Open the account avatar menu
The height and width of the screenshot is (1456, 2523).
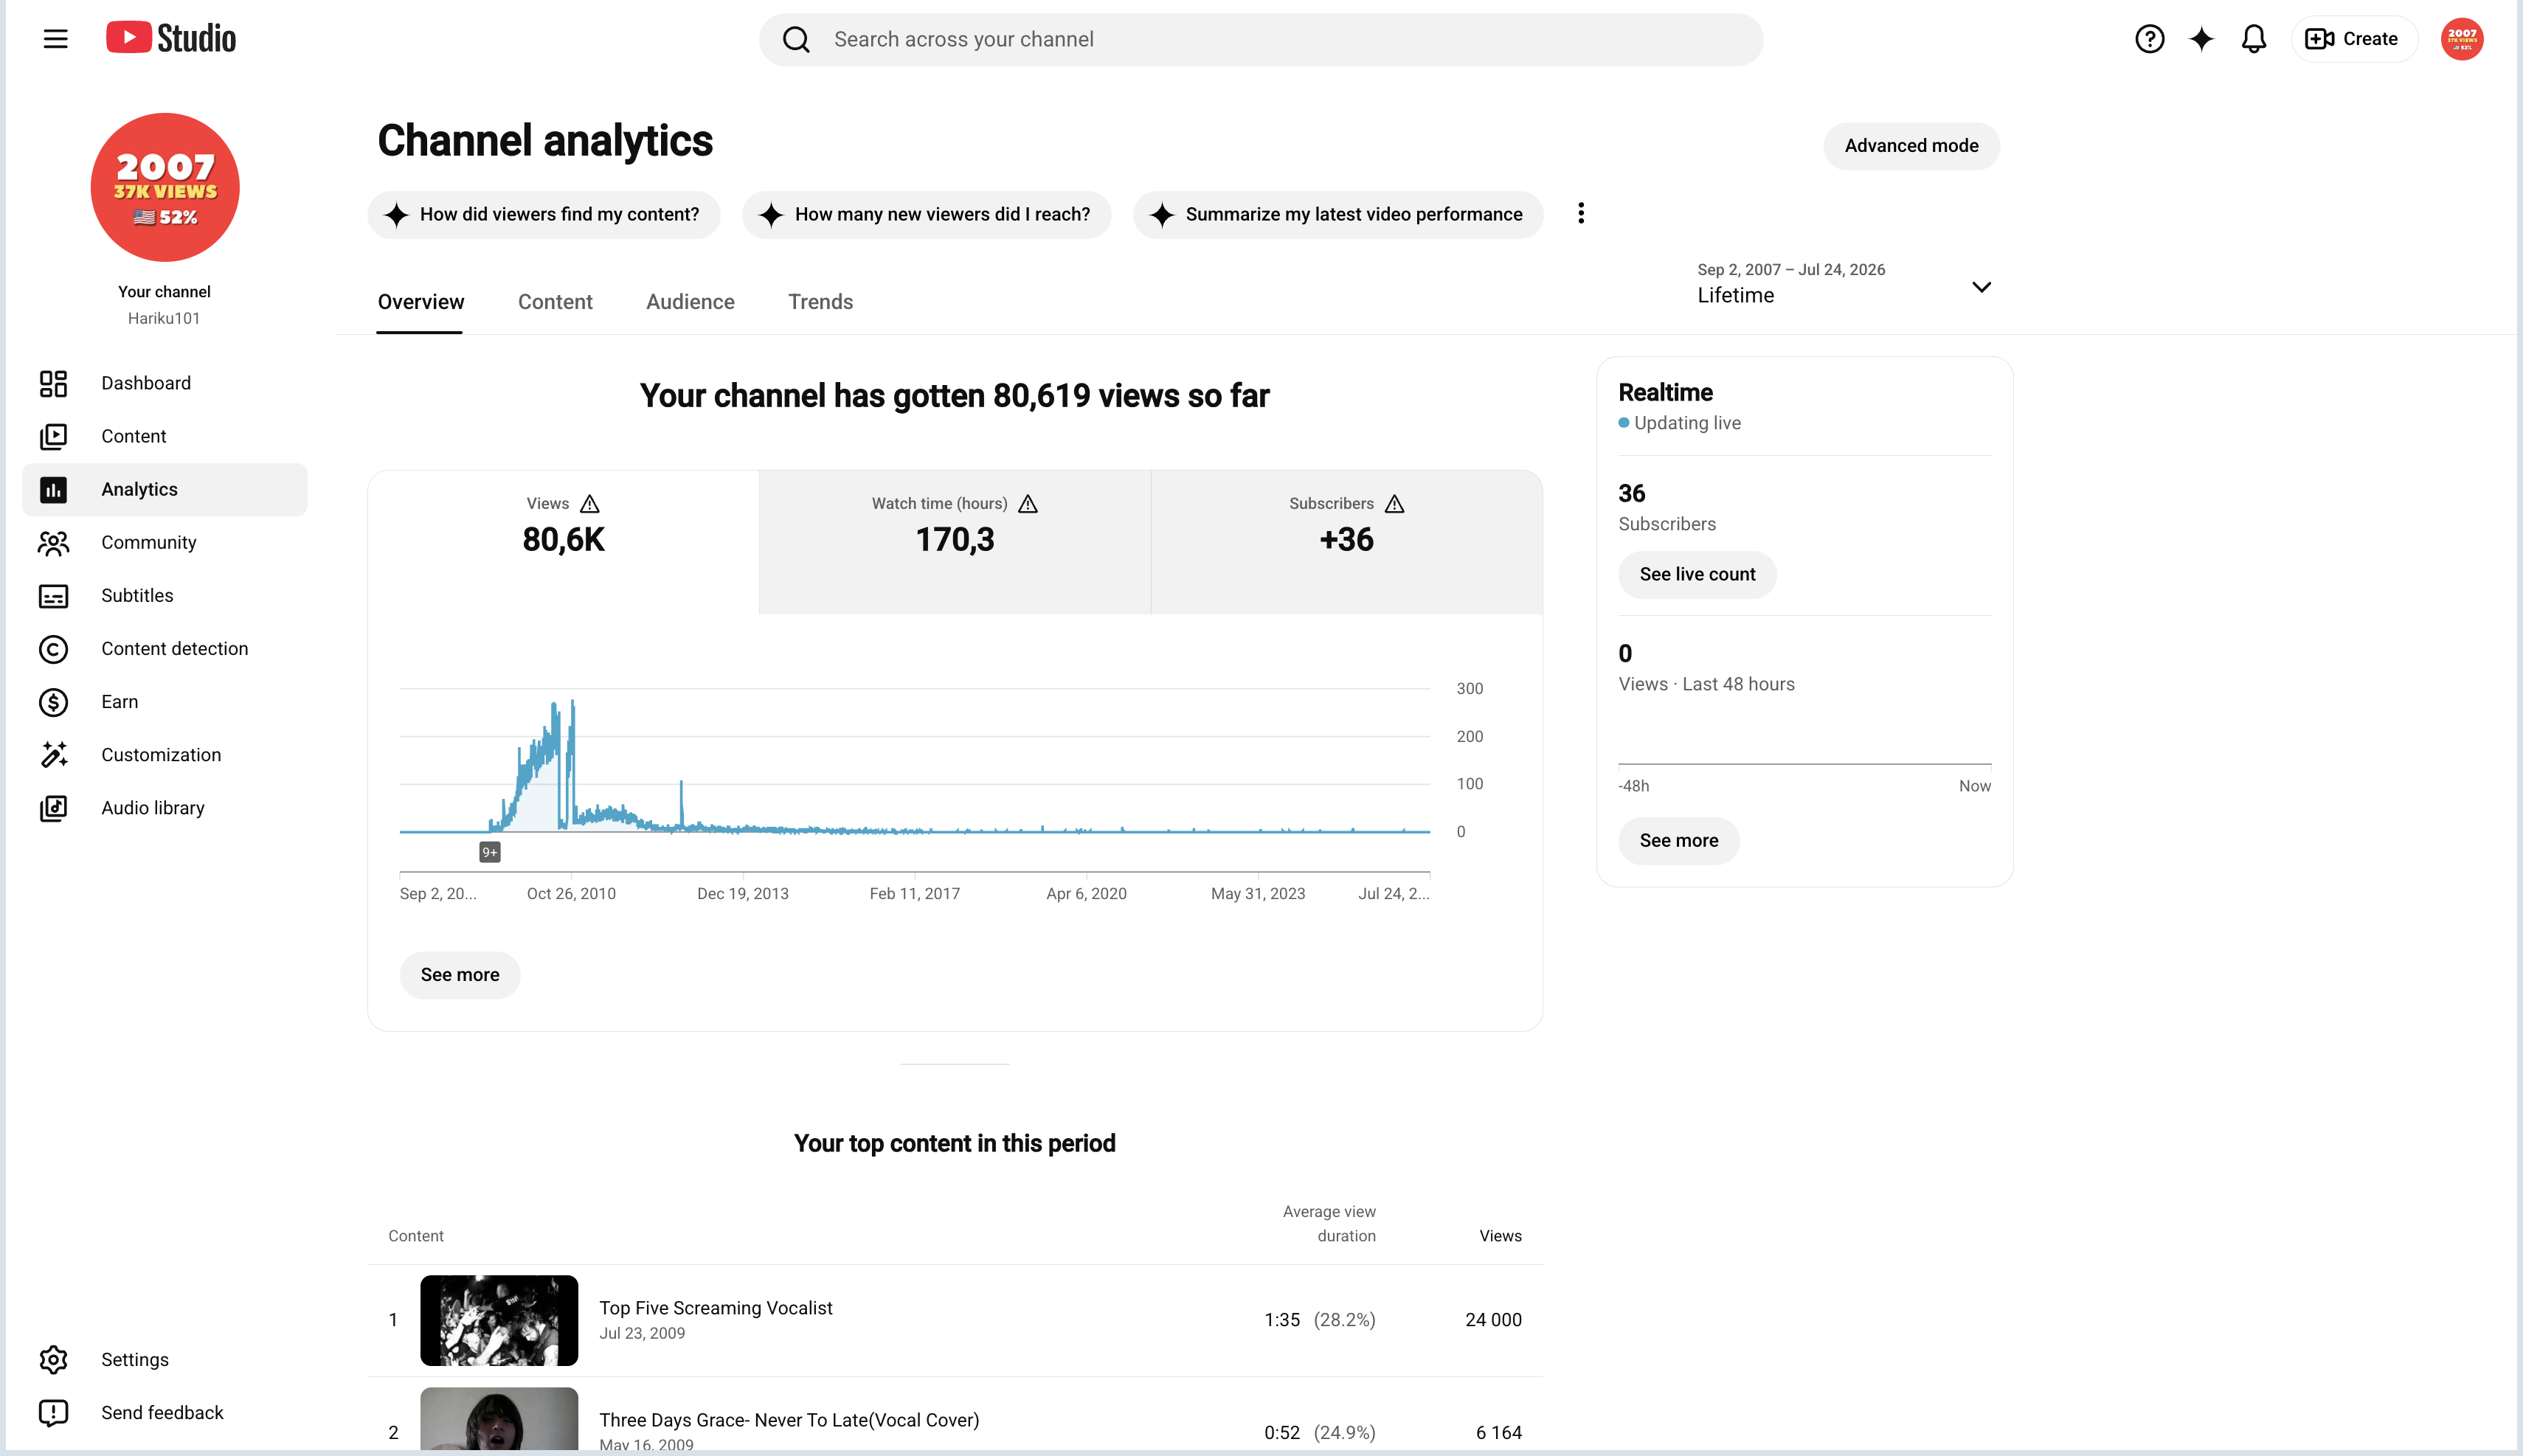pos(2461,39)
